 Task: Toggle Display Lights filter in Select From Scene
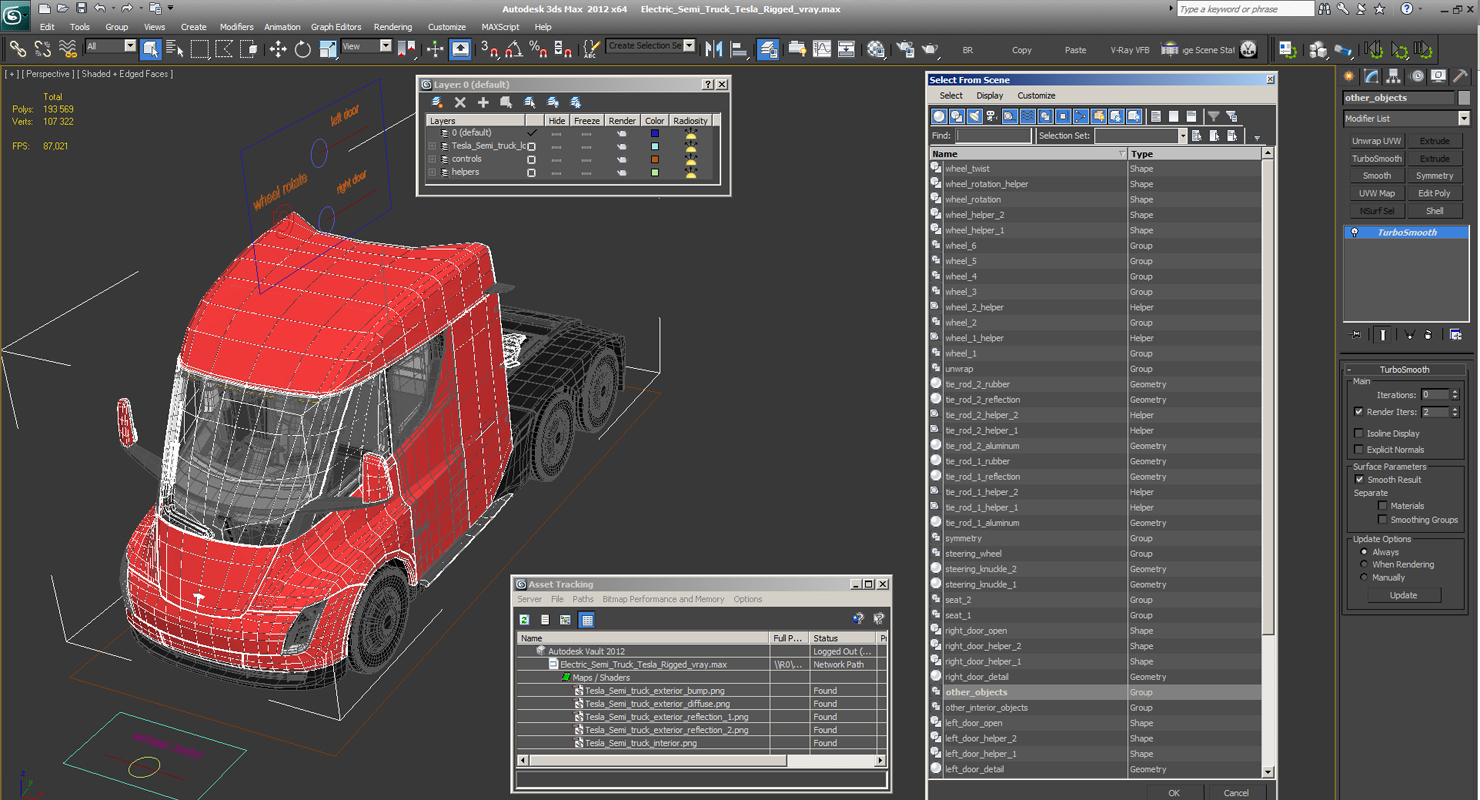point(974,116)
